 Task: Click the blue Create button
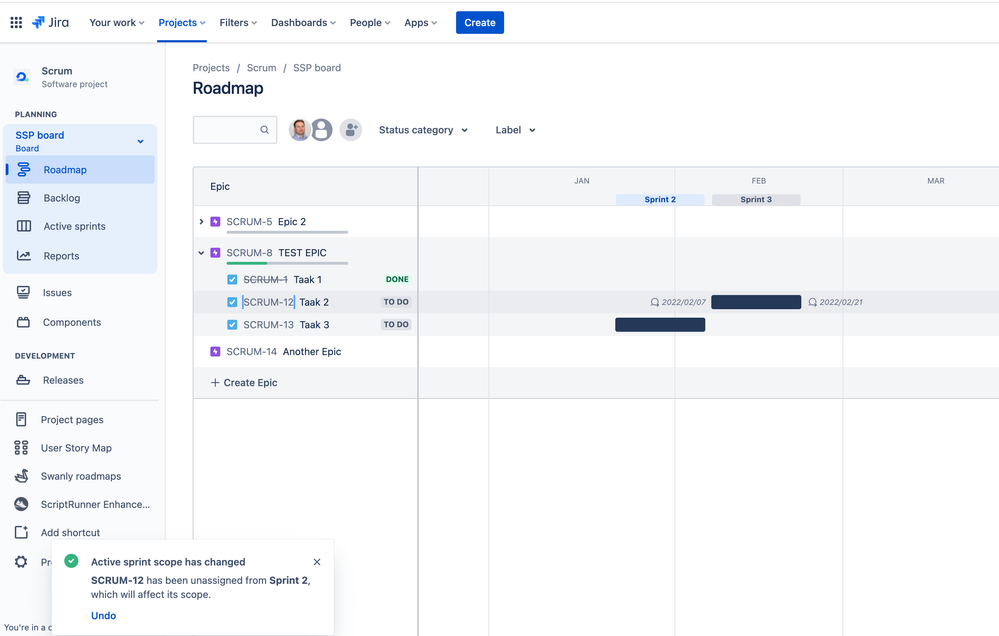480,22
